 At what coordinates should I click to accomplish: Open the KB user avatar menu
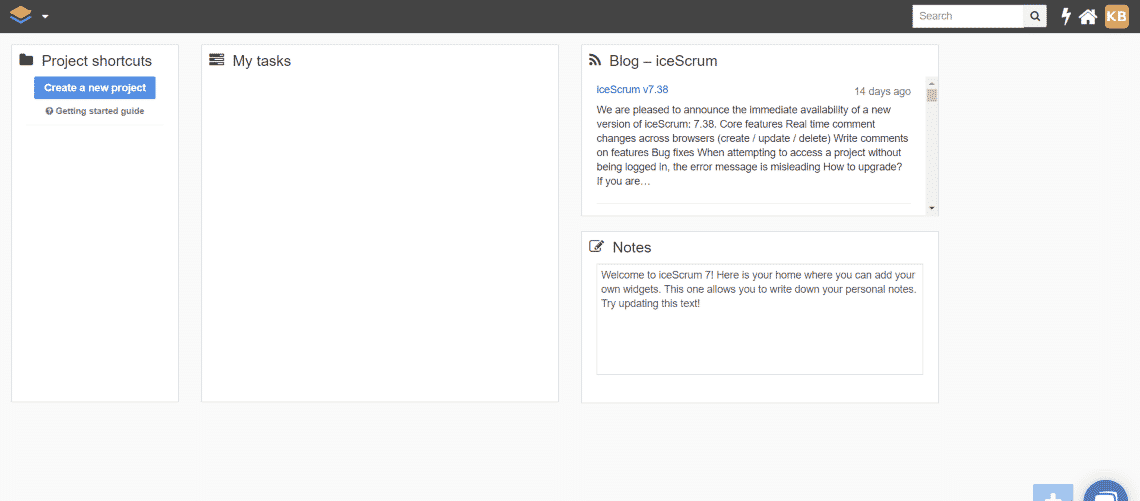point(1116,16)
